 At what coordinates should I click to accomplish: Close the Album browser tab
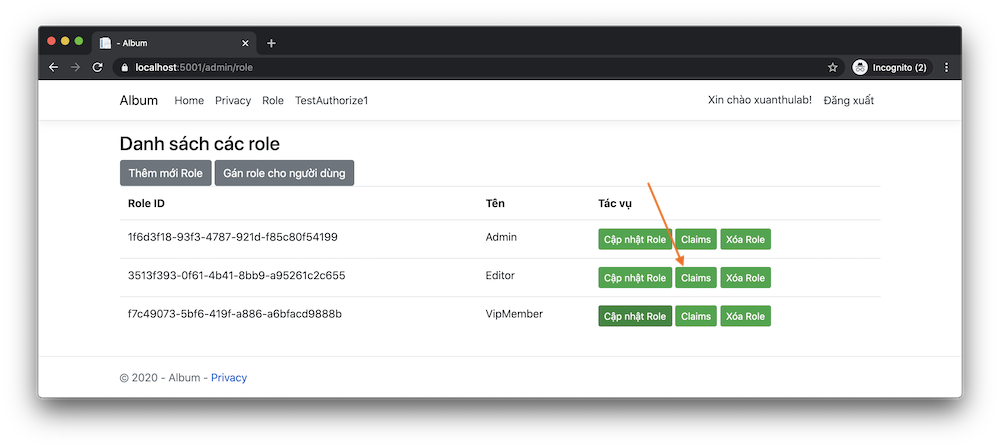[245, 43]
